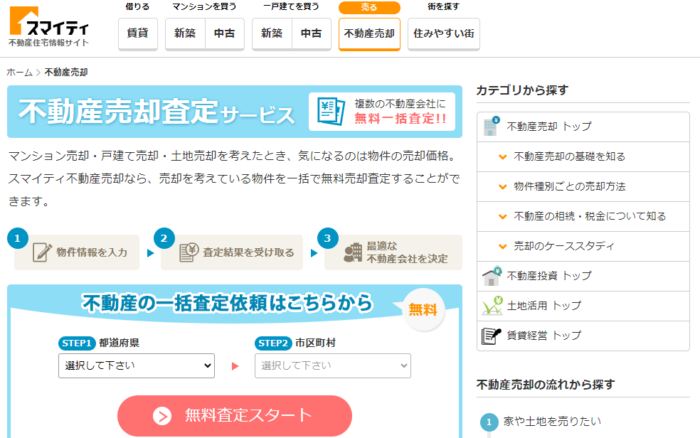Image resolution: width=700 pixels, height=438 pixels.
Task: Click the pencil icon in 物件情報を入力 step
Action: (x=42, y=252)
